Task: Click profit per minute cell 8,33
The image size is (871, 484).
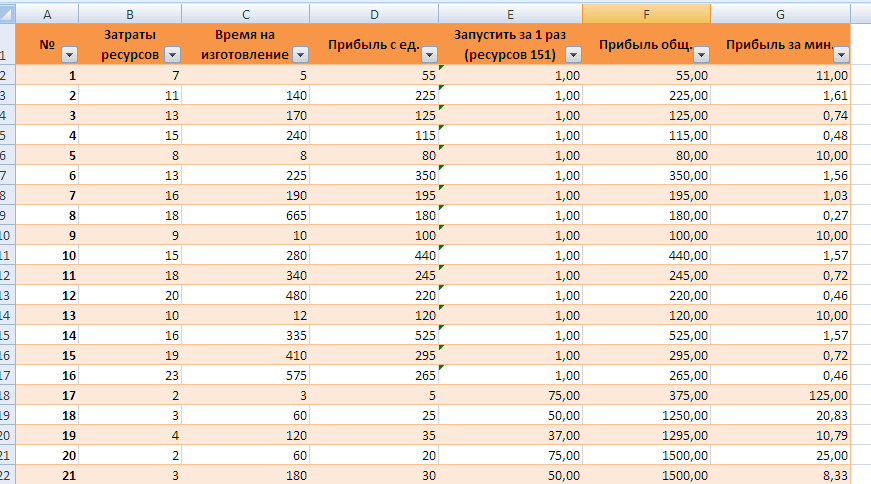Action: click(x=780, y=475)
